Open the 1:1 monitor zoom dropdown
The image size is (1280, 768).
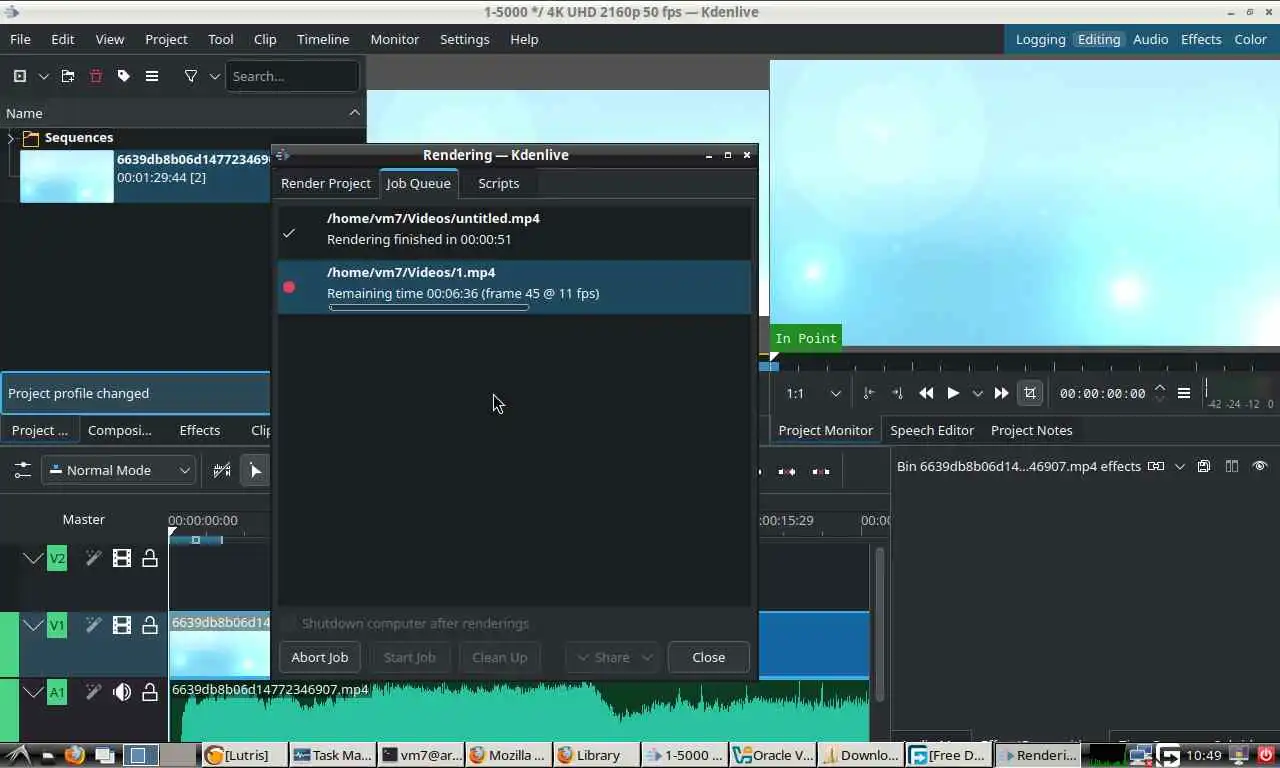813,393
